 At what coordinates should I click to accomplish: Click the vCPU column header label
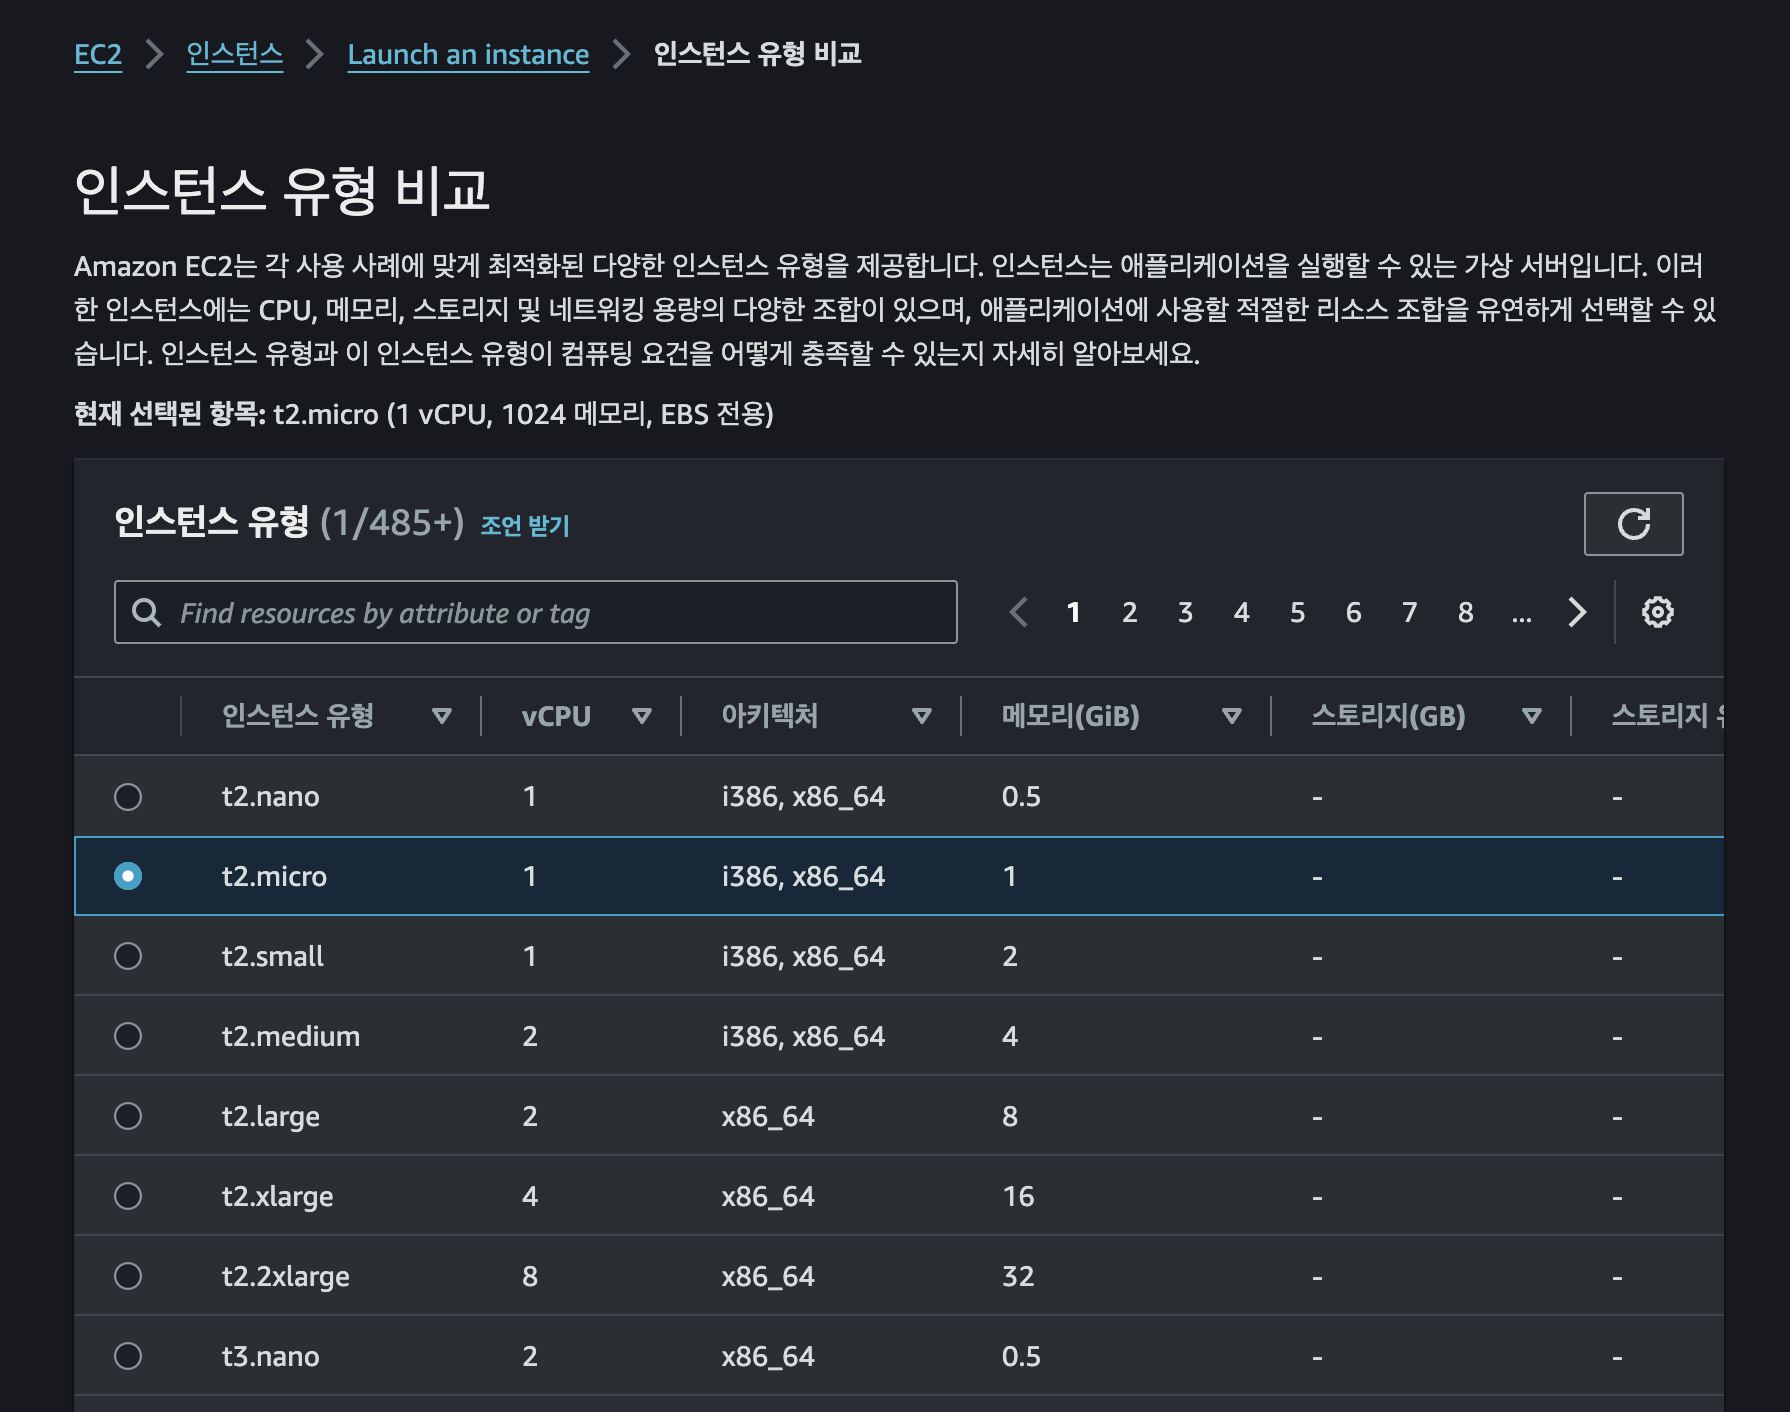coord(556,716)
